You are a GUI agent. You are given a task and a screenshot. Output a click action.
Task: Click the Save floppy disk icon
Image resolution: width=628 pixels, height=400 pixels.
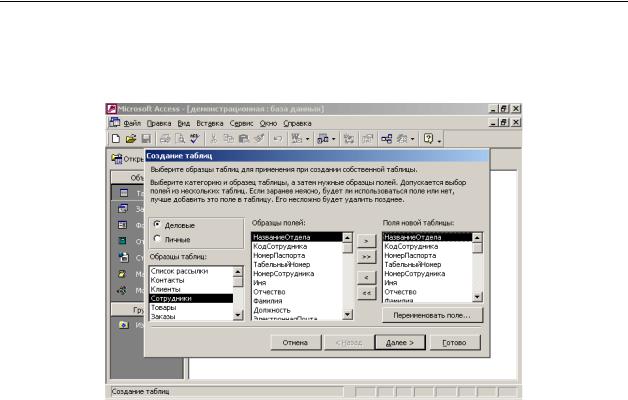[x=146, y=139]
